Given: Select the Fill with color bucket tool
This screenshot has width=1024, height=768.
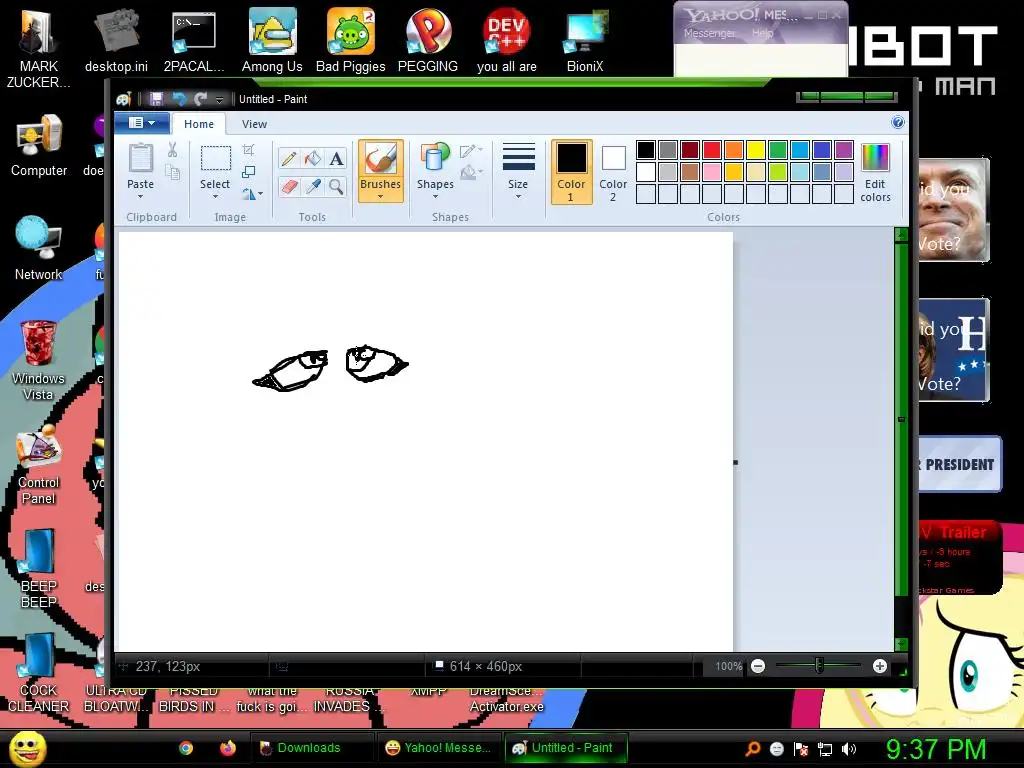Looking at the screenshot, I should (313, 159).
